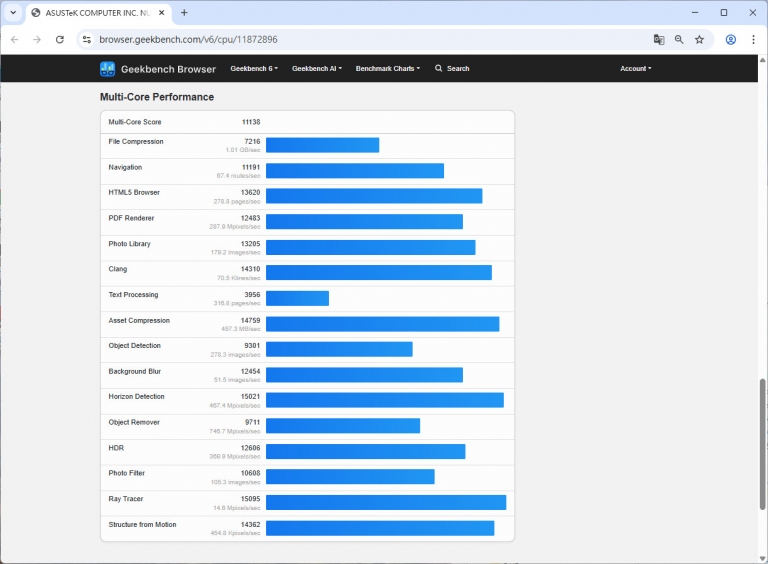
Task: Click the Ray Tracer score bar
Action: click(386, 502)
